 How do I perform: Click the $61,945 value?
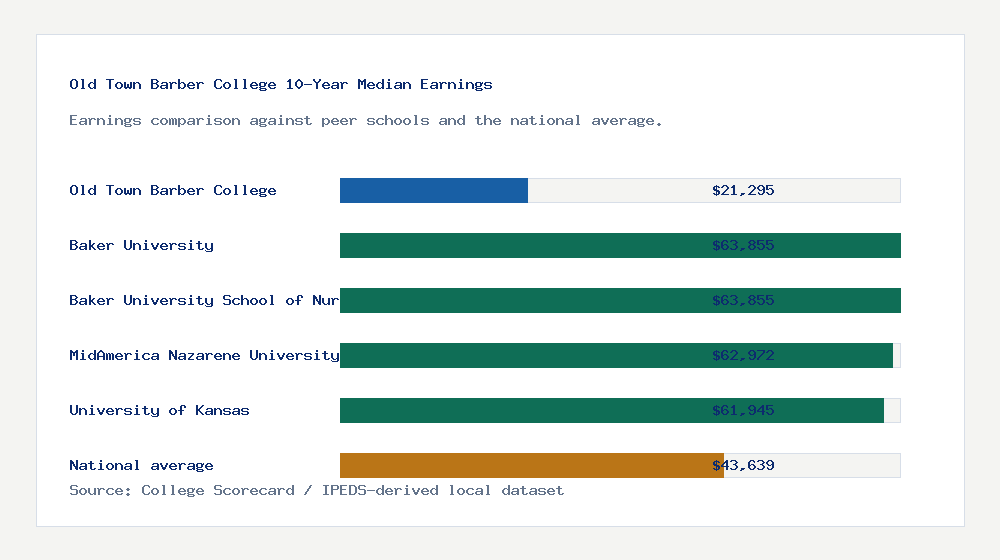tap(743, 410)
